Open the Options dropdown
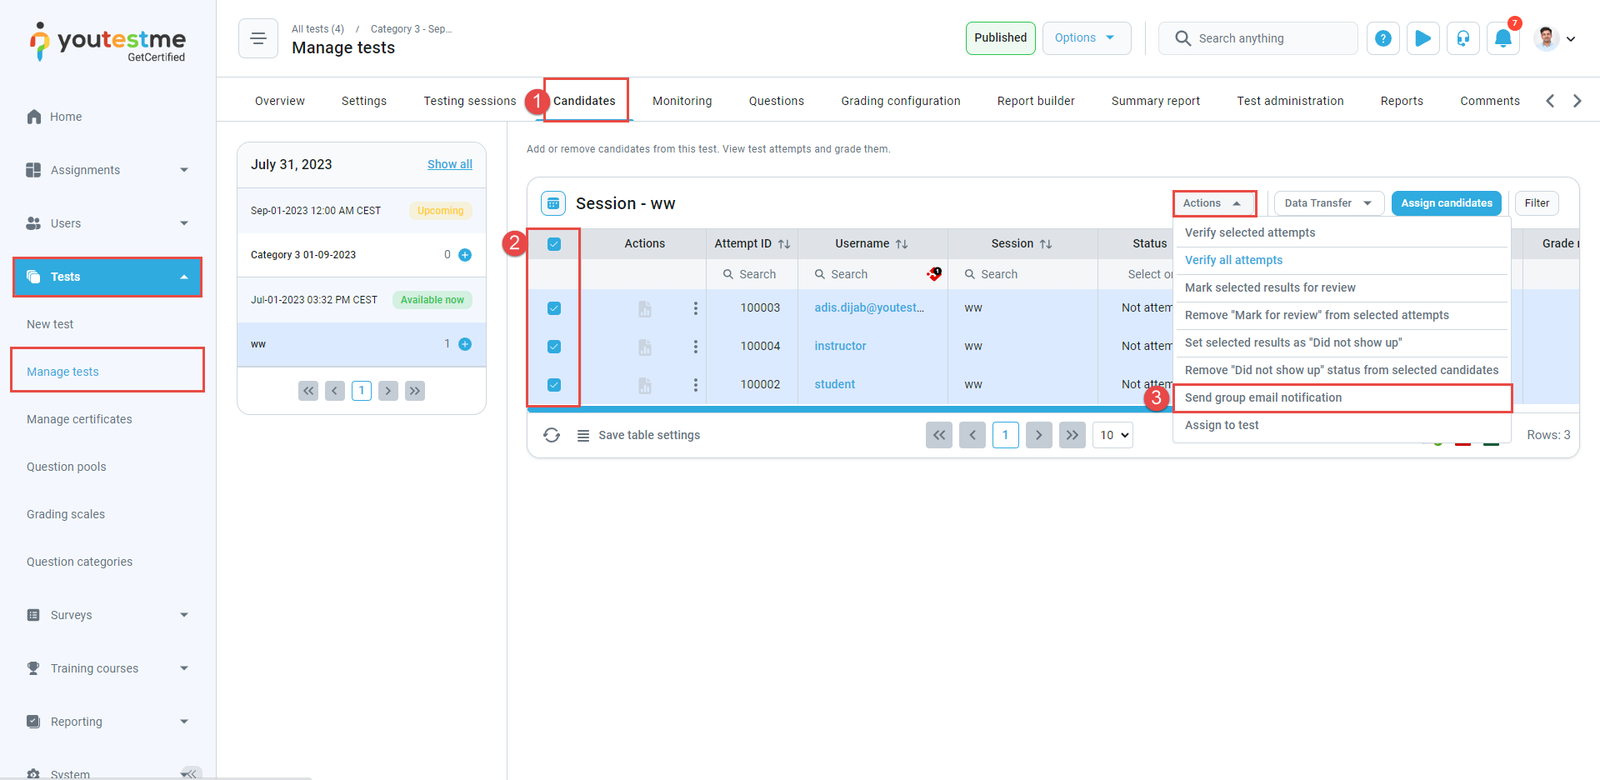 (x=1086, y=38)
